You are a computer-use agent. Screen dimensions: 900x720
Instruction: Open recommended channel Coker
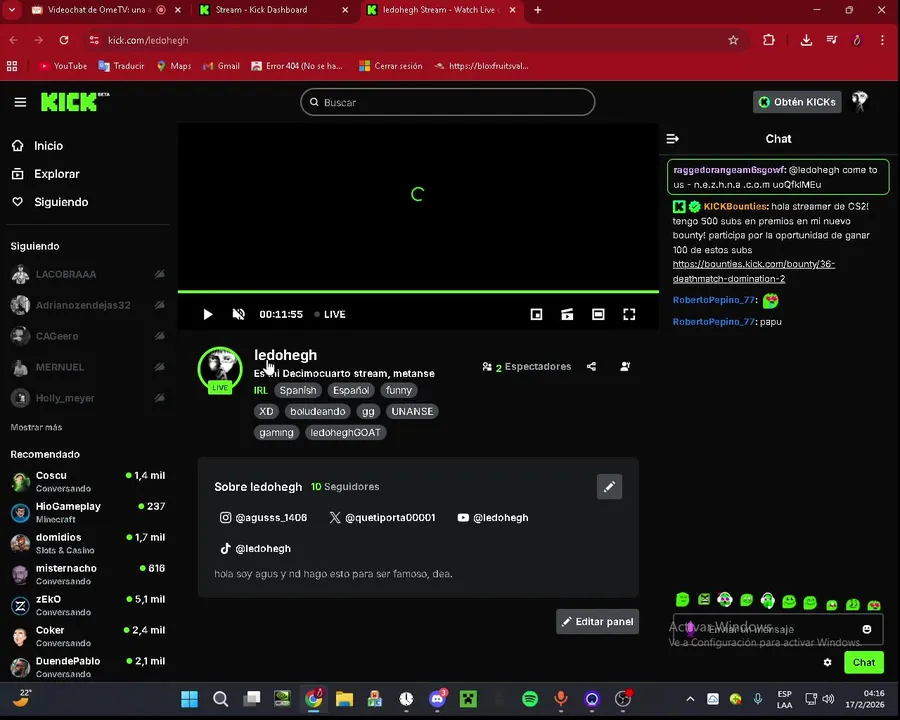(x=88, y=637)
